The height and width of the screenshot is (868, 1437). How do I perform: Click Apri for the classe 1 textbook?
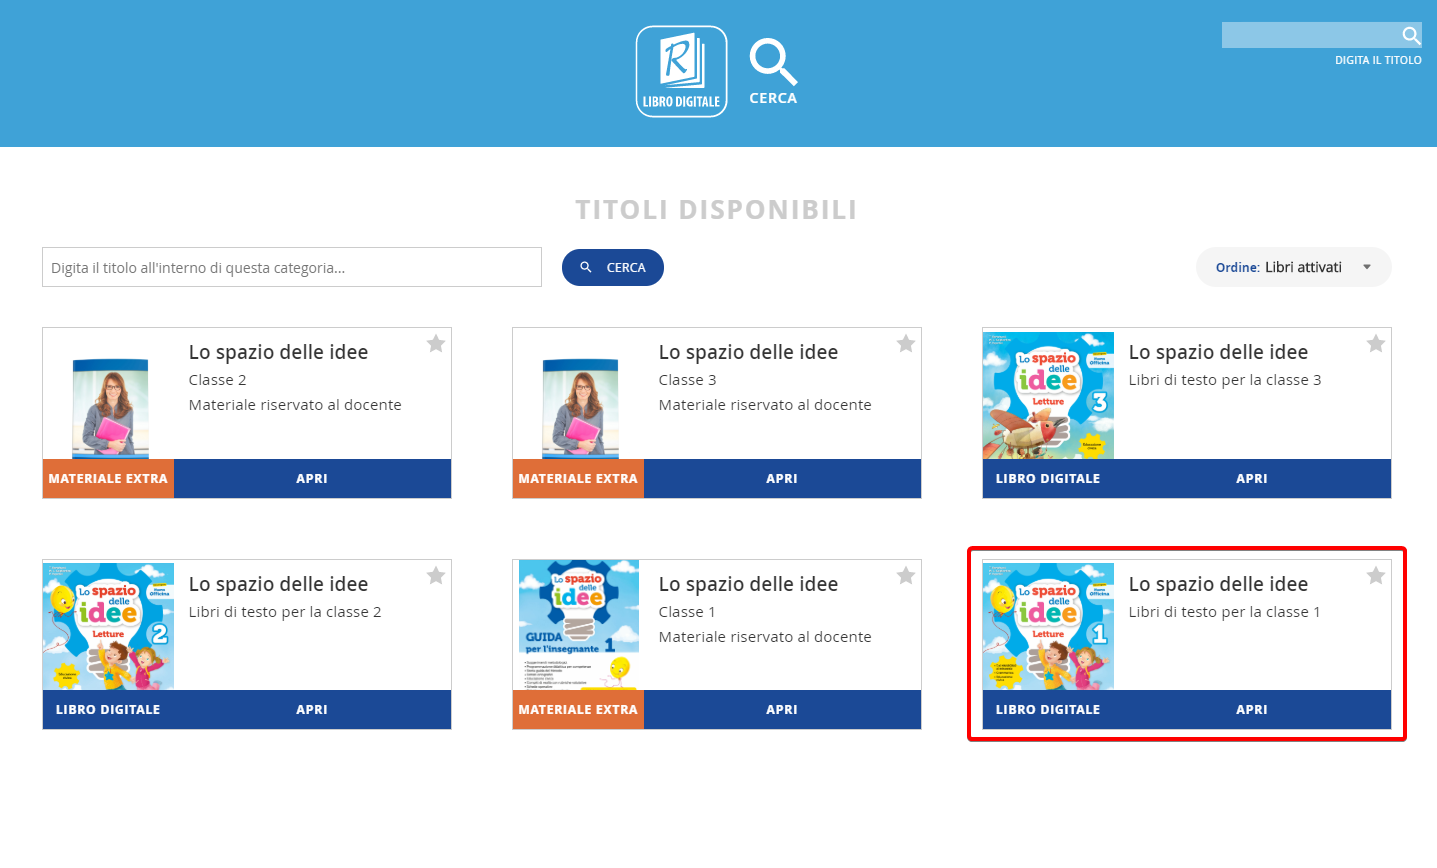point(1251,710)
